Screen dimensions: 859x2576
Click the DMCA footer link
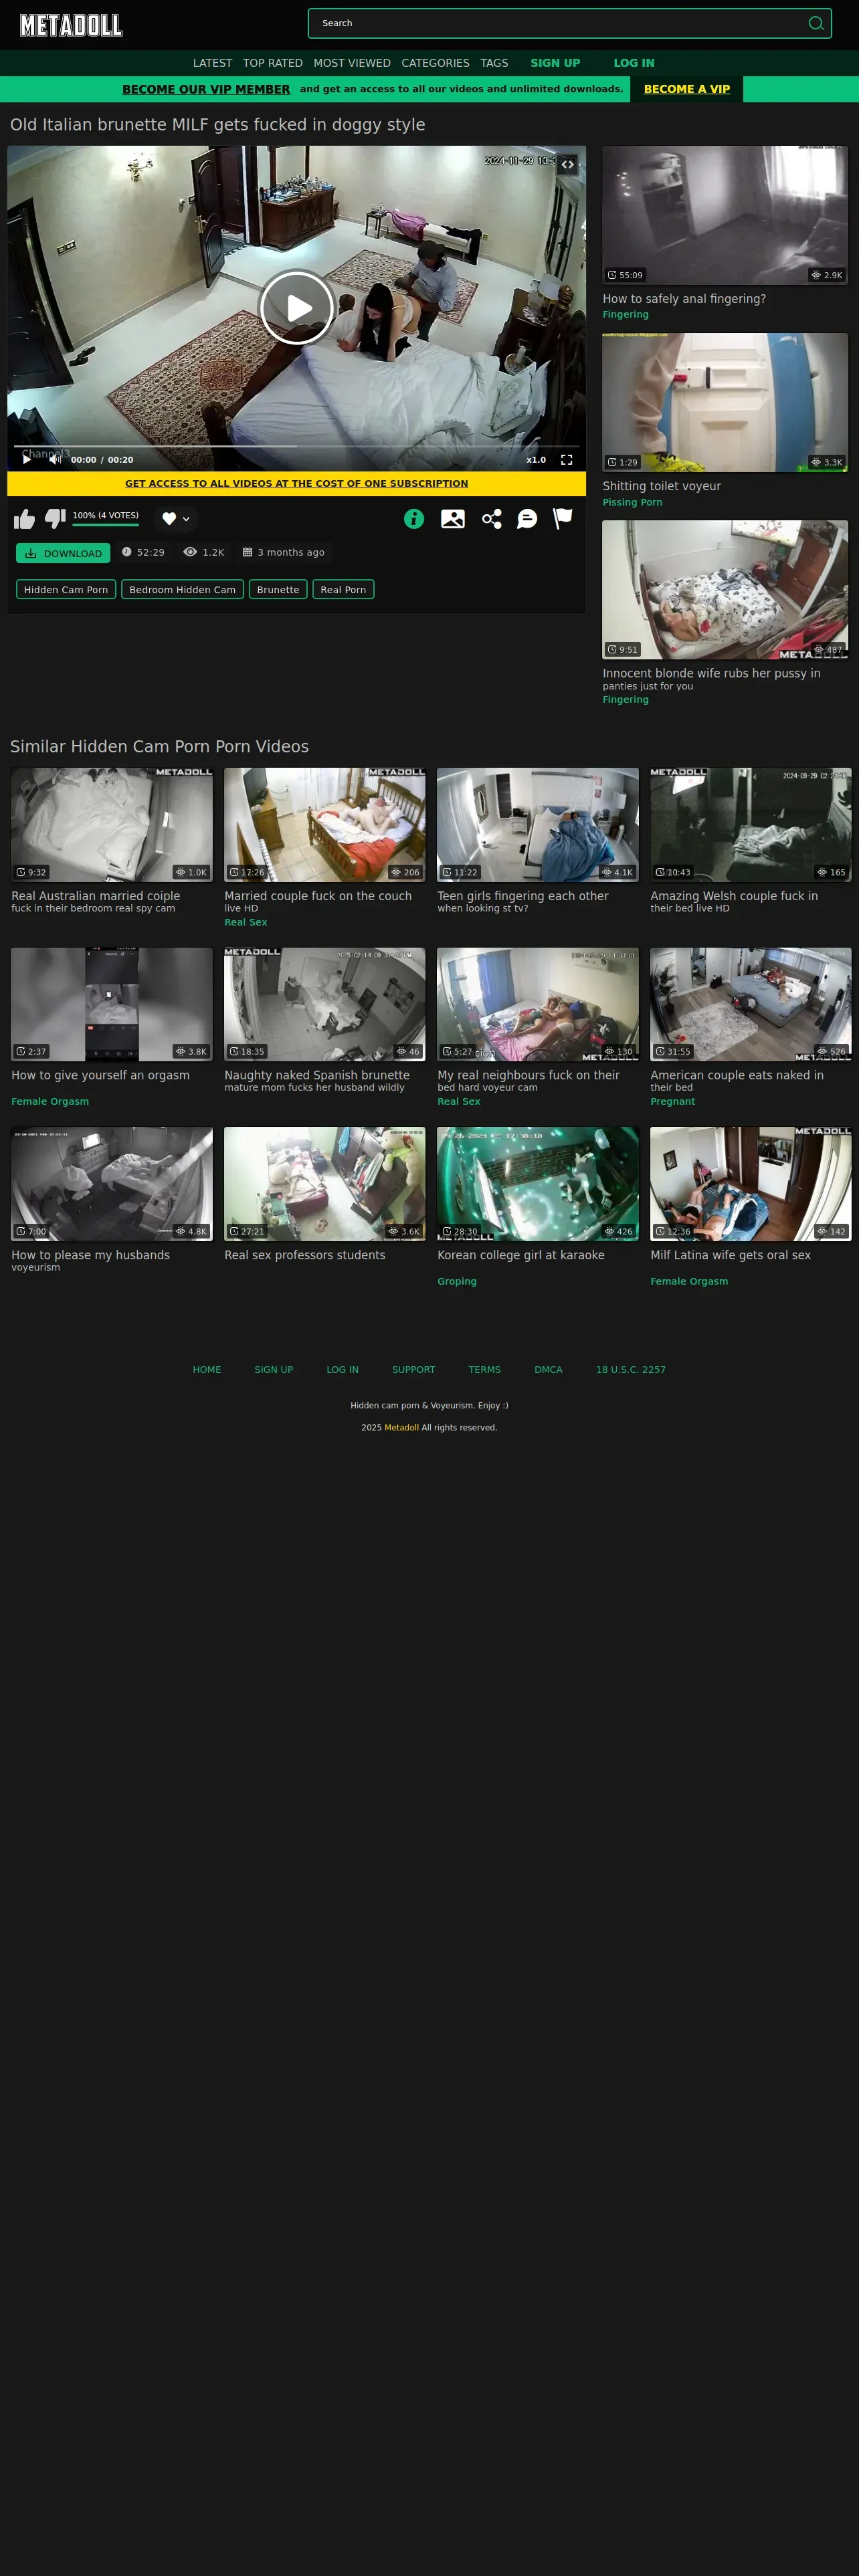click(x=548, y=1370)
